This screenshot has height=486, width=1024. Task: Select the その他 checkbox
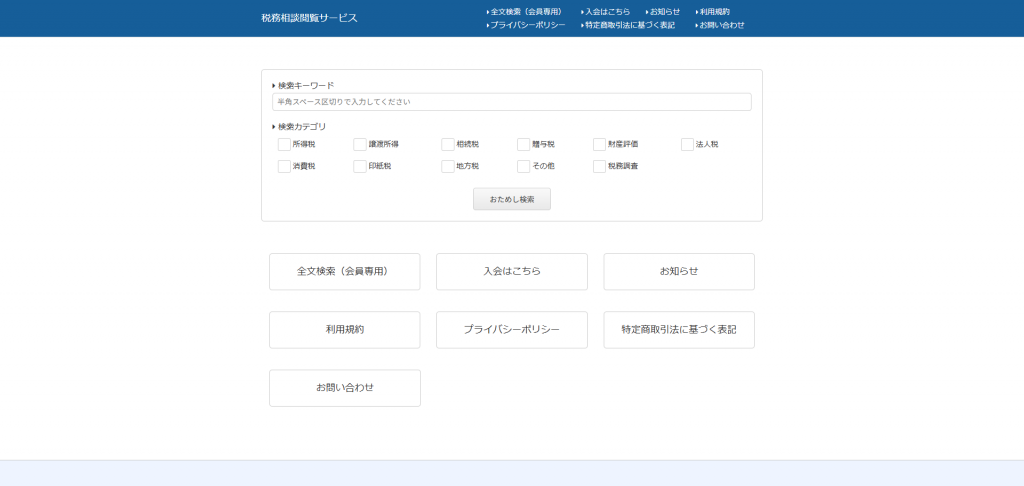pos(523,167)
